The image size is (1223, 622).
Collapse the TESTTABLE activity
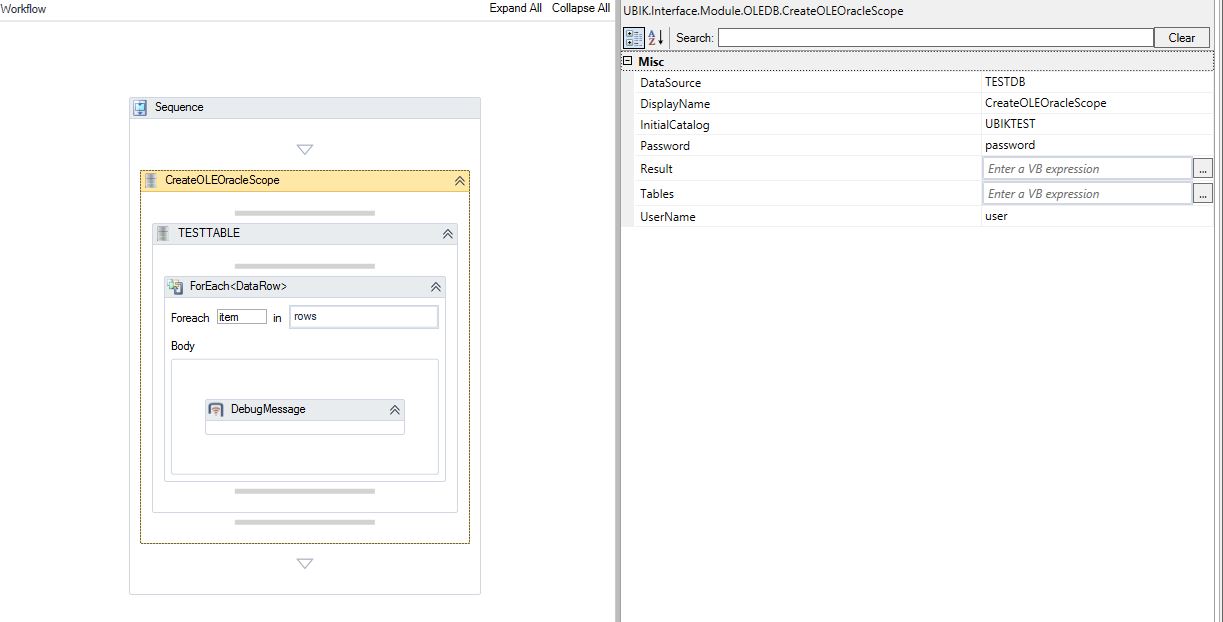tap(448, 234)
